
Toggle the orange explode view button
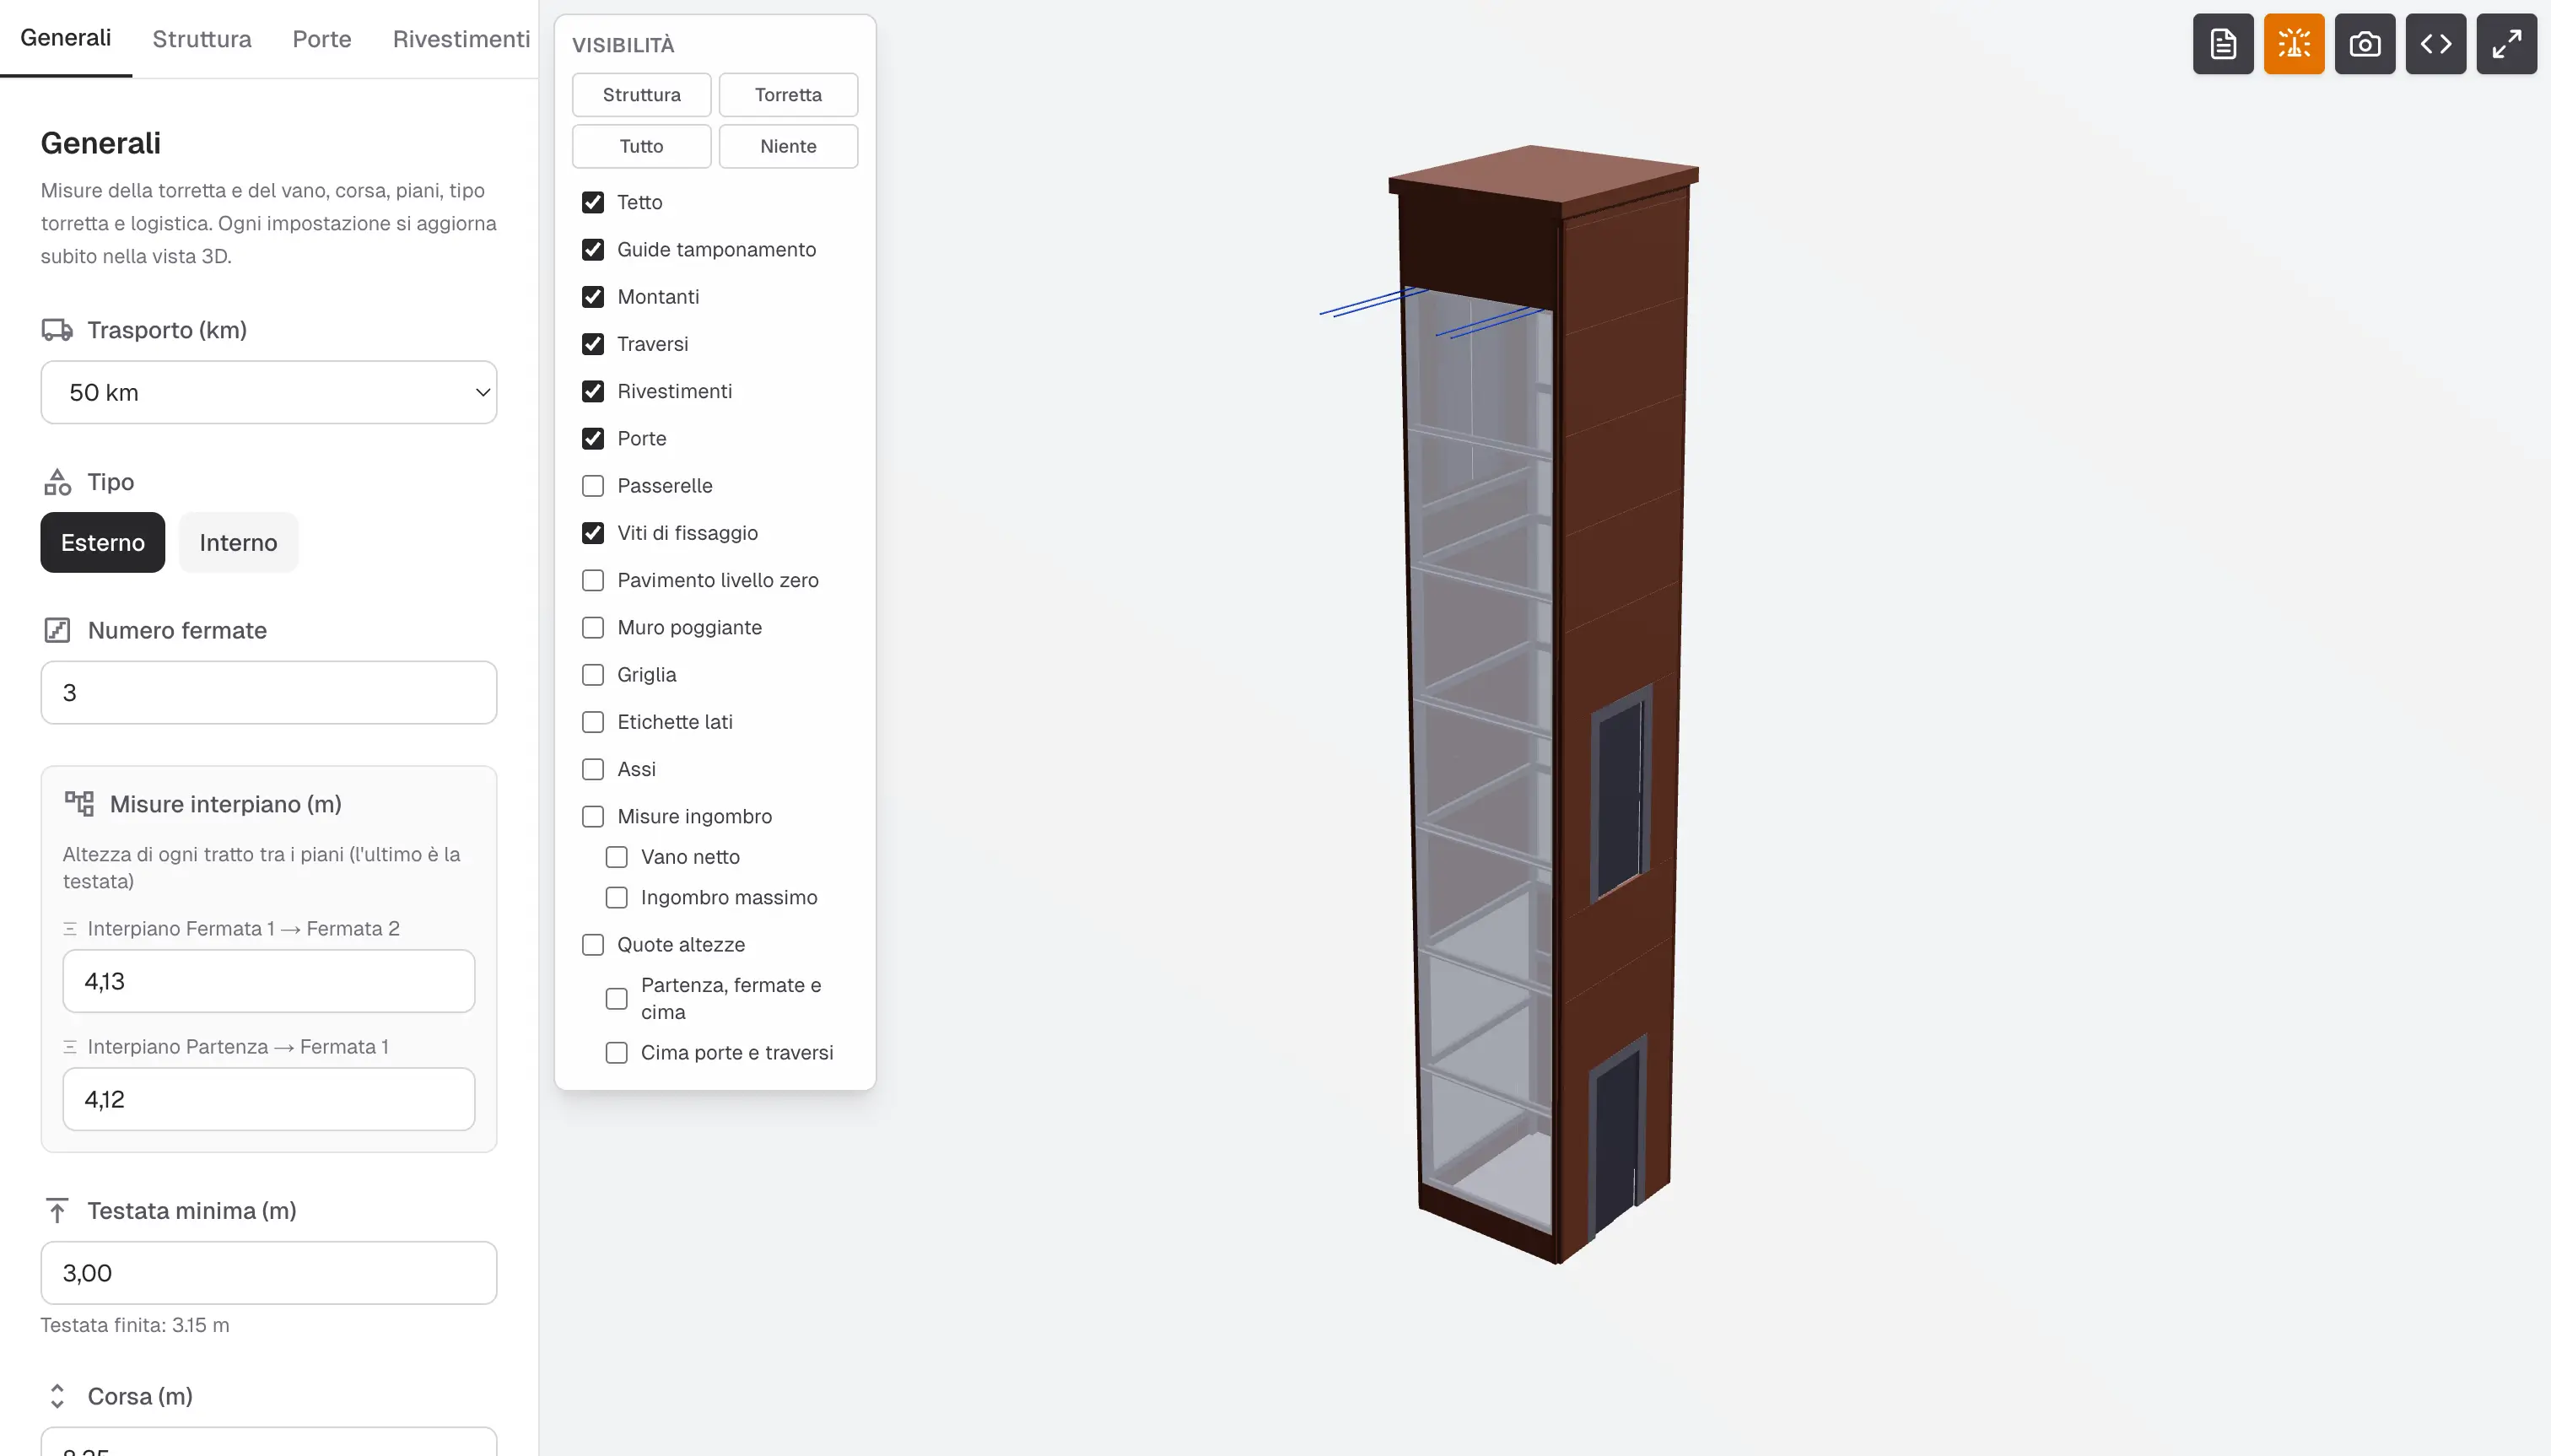(x=2293, y=44)
